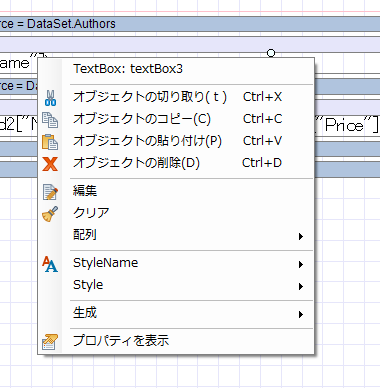Click the show-properties icon

click(50, 342)
